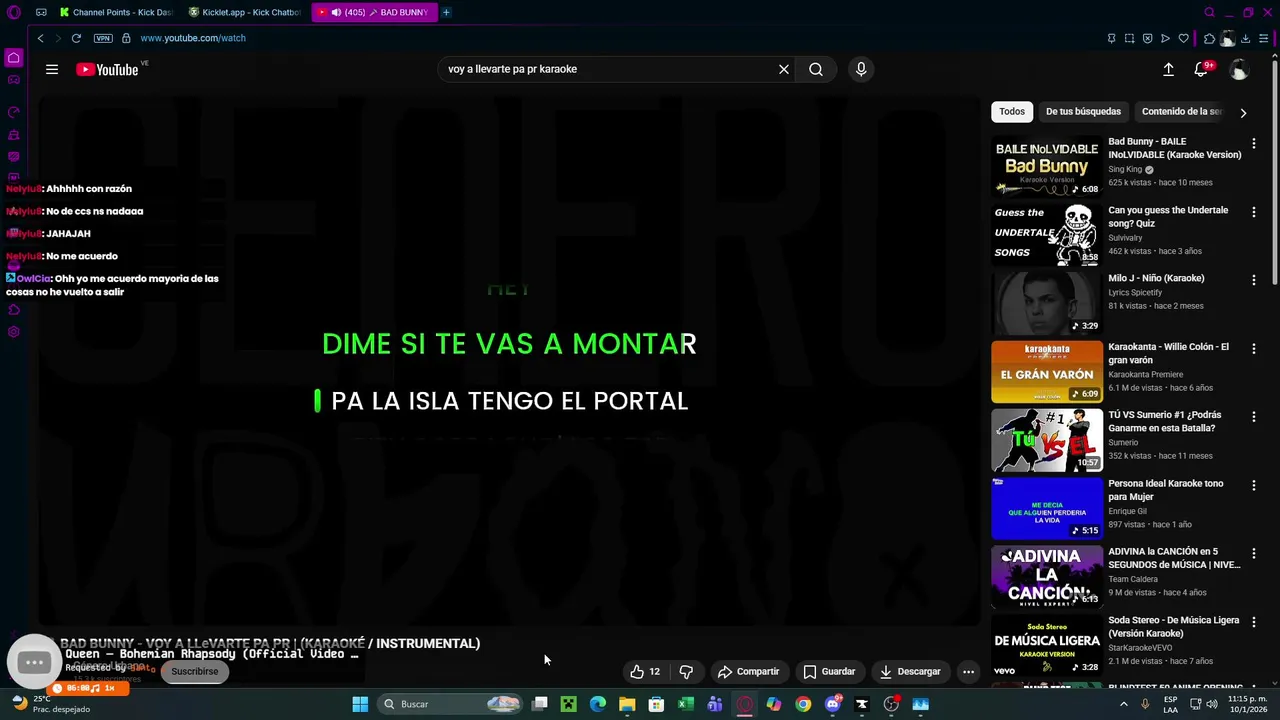Open Discord from the taskbar

point(833,704)
